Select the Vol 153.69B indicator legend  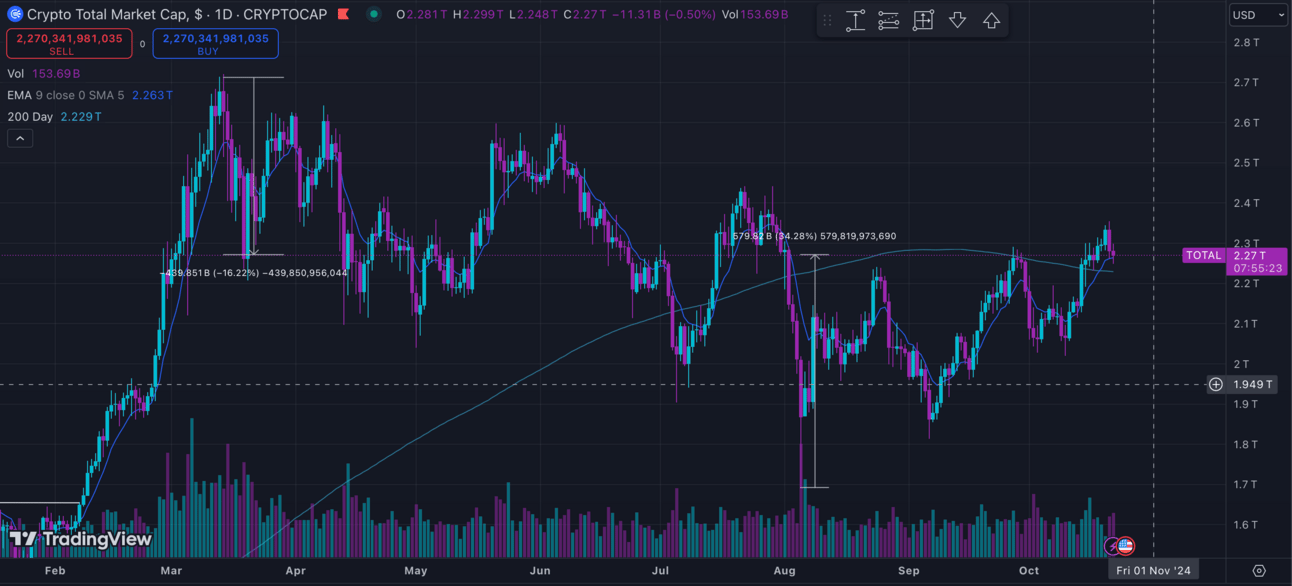43,74
